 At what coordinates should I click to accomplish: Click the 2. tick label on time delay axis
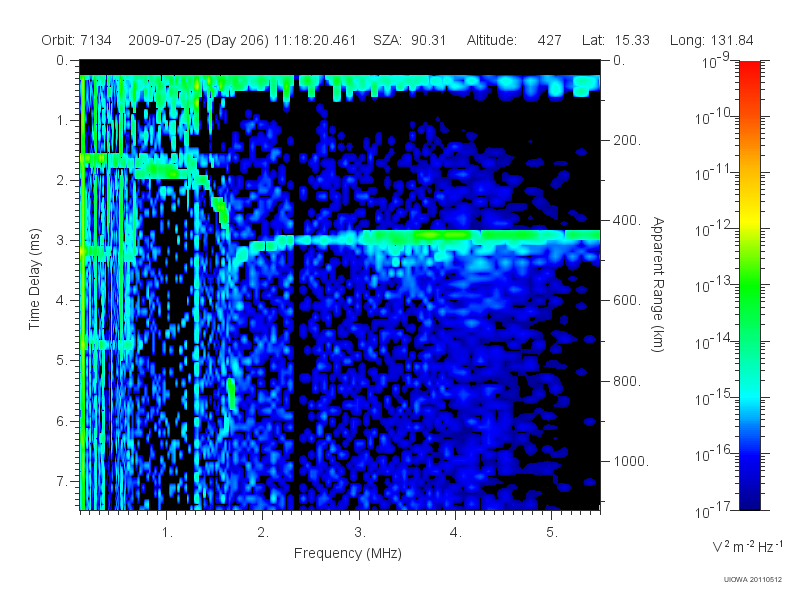pyautogui.click(x=62, y=181)
